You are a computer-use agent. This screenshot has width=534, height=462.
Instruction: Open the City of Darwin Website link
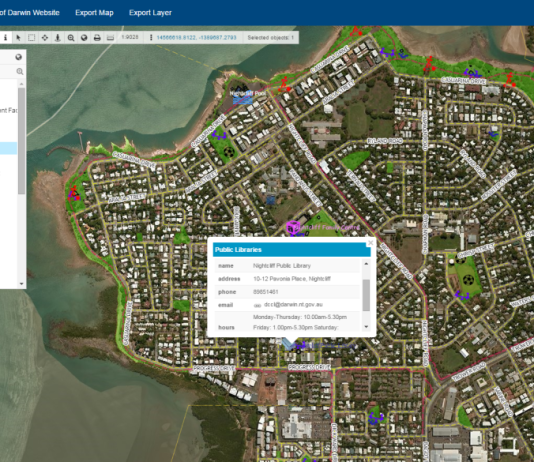30,13
